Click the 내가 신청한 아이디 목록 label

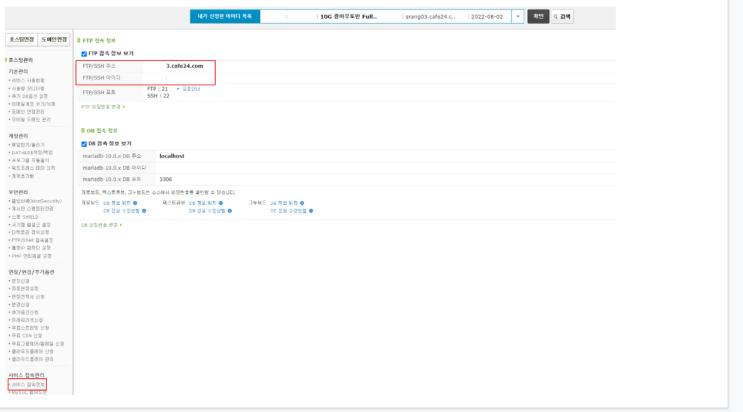click(225, 17)
